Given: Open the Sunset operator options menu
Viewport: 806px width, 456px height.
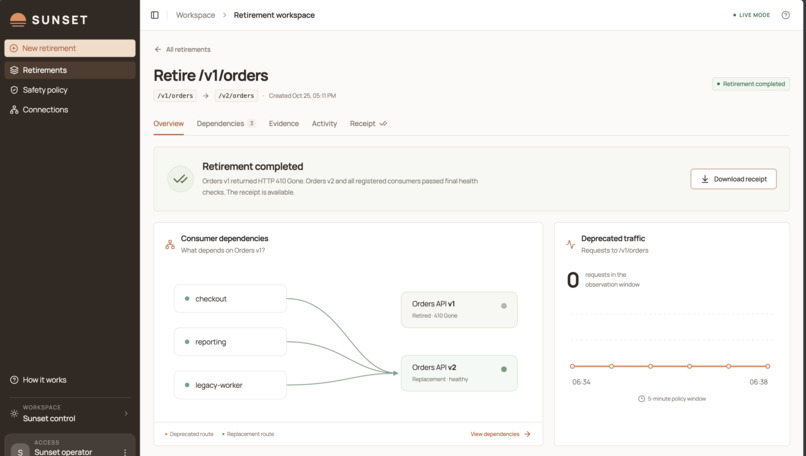Looking at the screenshot, I should [x=125, y=452].
